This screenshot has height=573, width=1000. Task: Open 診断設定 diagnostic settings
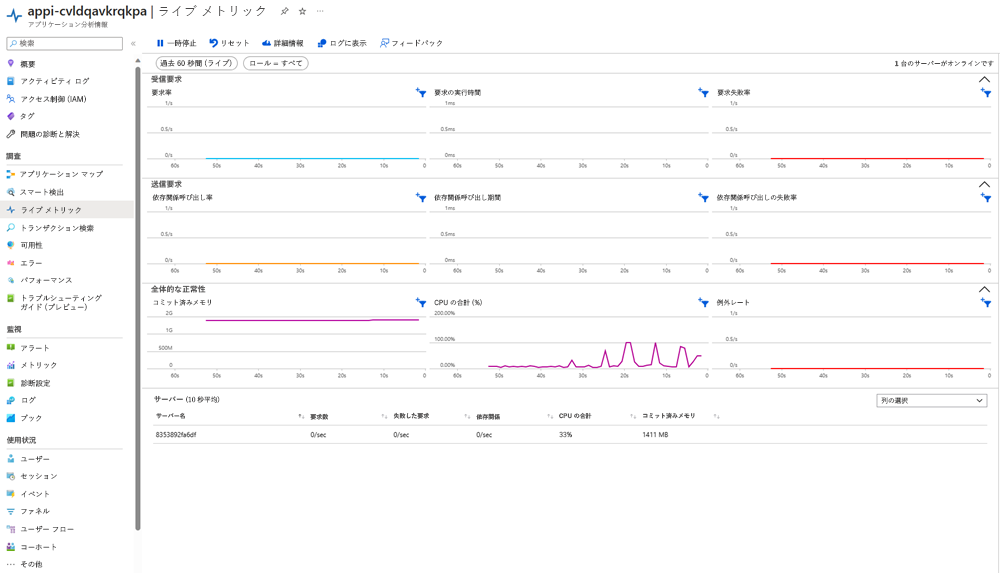(x=35, y=383)
